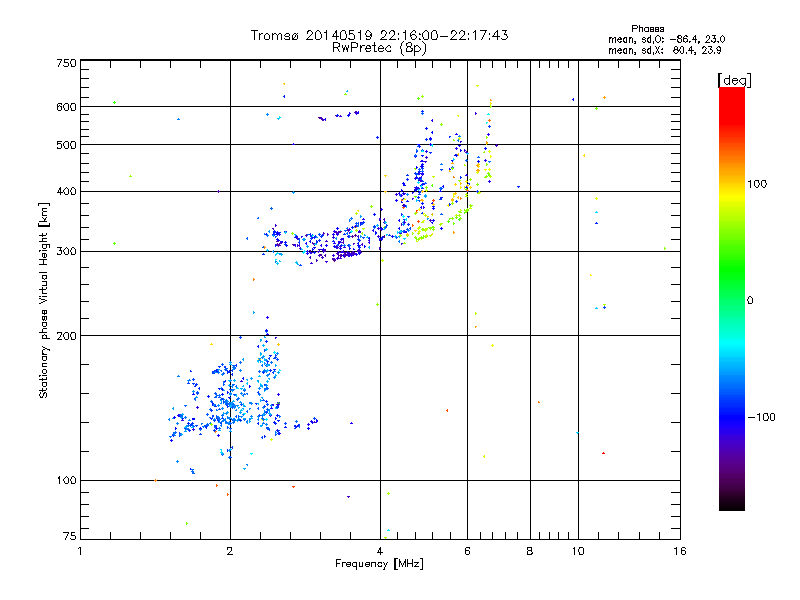Viewport: 800px width, 600px height.
Task: Click the y-axis tick label '100'
Action: point(66,481)
